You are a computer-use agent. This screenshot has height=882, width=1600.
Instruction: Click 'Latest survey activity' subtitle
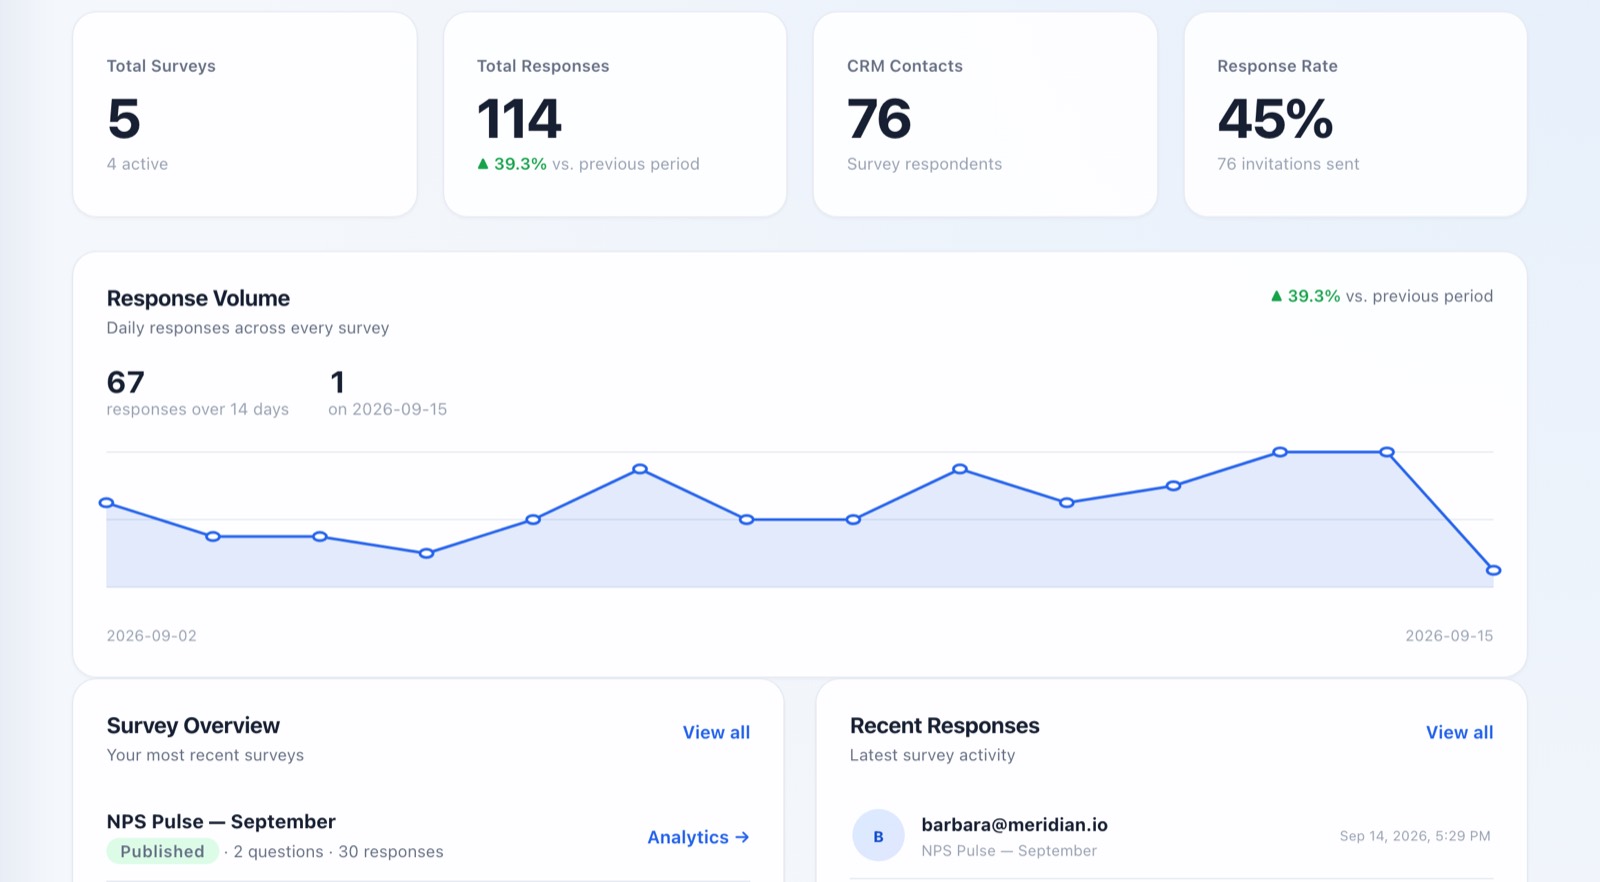[932, 755]
